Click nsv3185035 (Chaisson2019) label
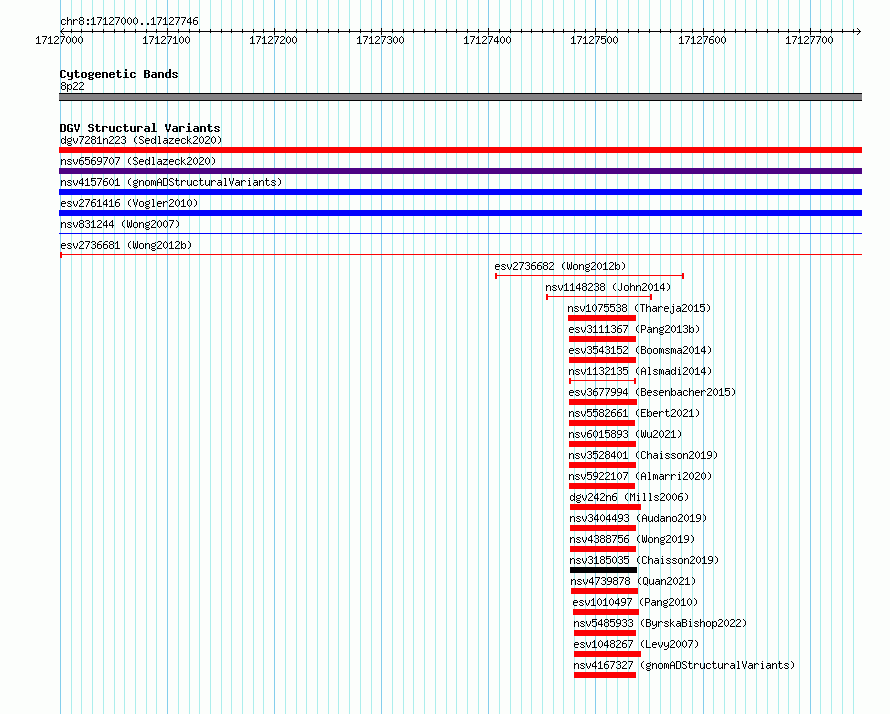890x714 pixels. pyautogui.click(x=644, y=560)
